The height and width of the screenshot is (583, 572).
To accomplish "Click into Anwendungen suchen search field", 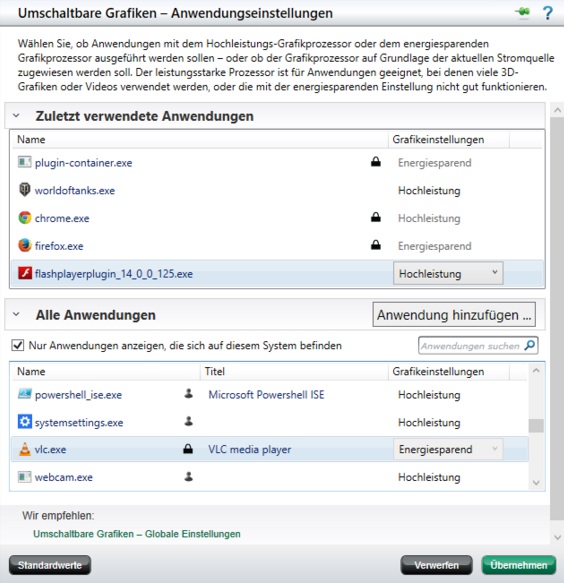I will click(471, 346).
